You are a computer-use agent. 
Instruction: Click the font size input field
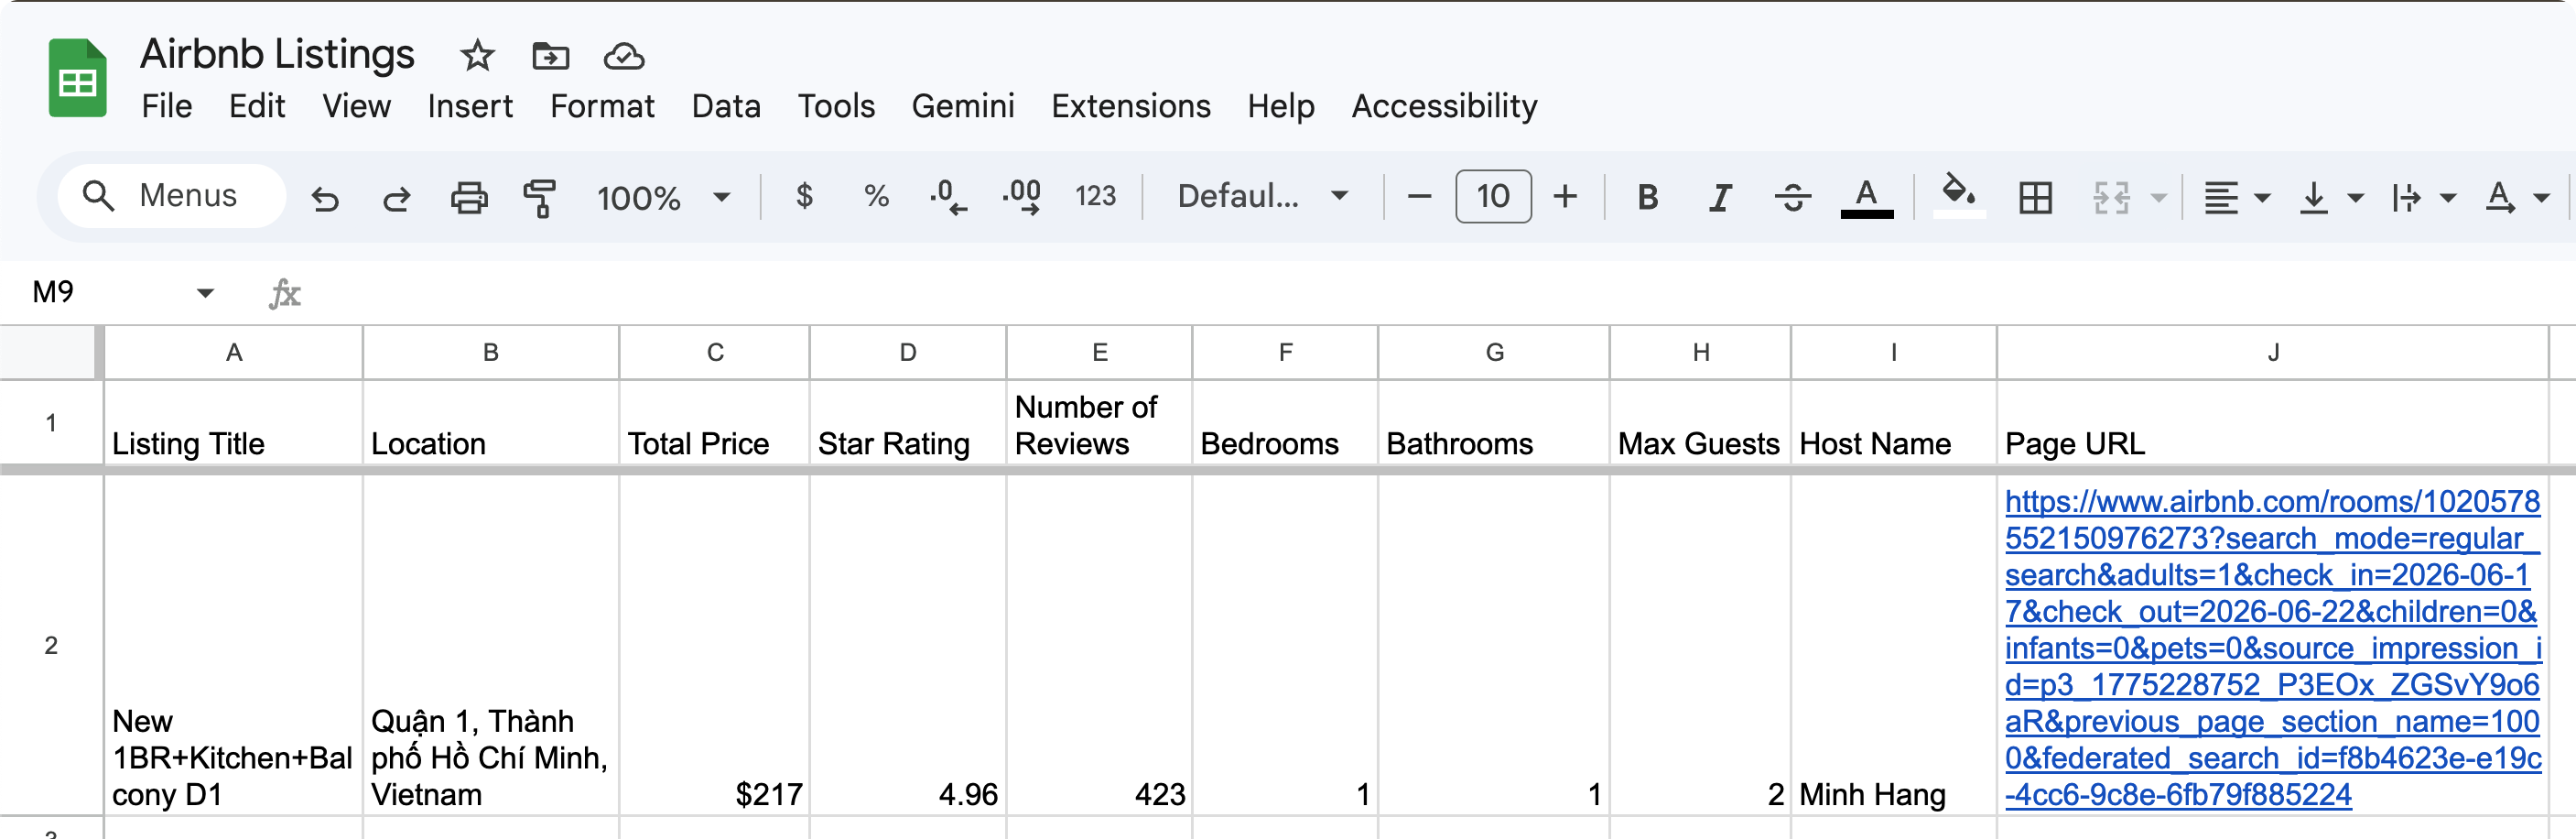[1493, 197]
